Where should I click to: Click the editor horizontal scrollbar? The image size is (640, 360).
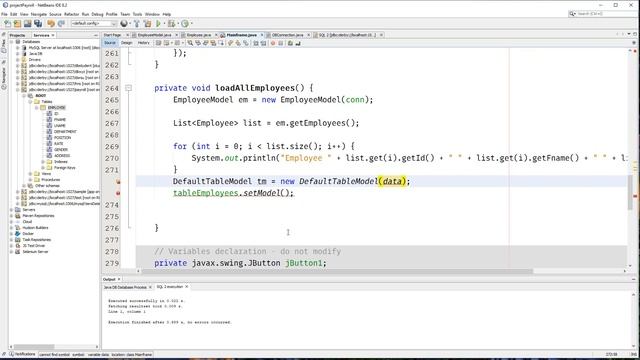pyautogui.click(x=337, y=271)
